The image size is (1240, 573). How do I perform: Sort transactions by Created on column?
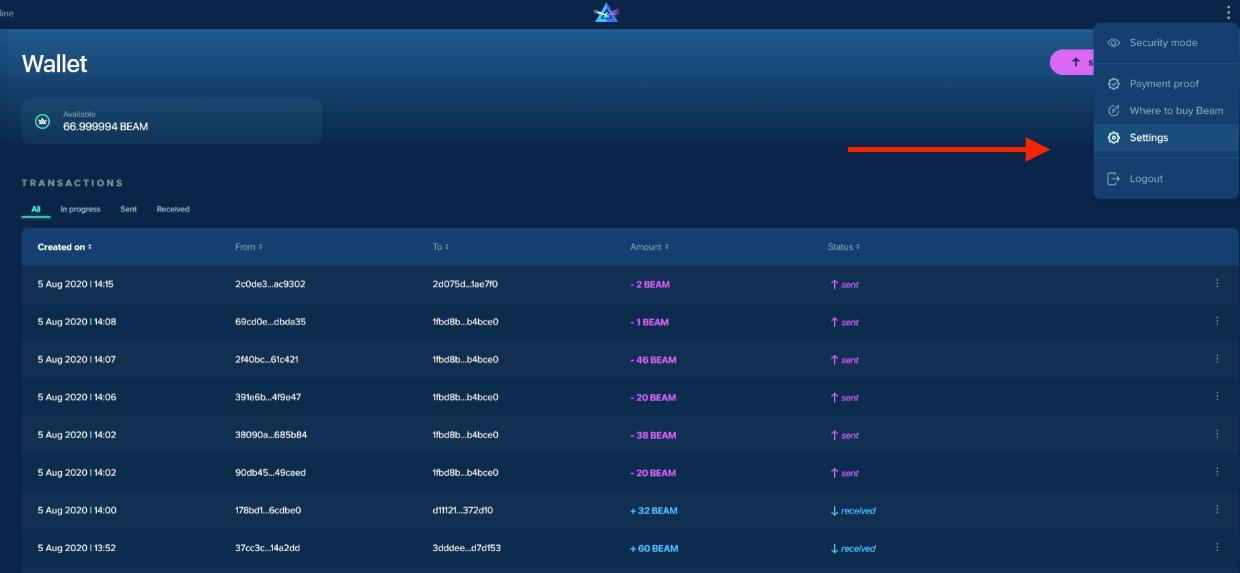64,247
